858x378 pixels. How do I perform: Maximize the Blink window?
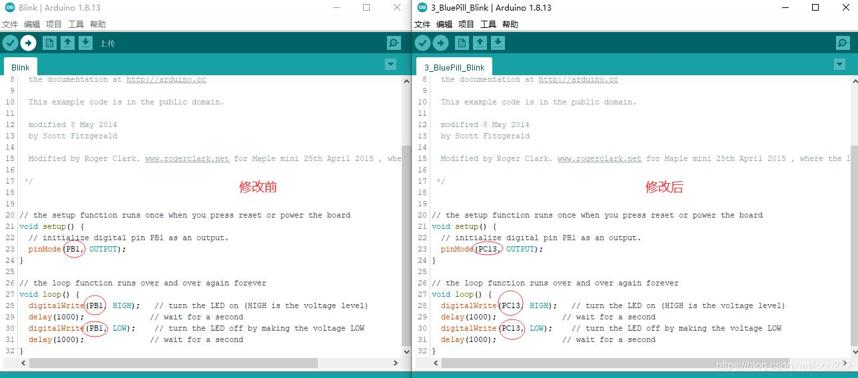pos(366,8)
